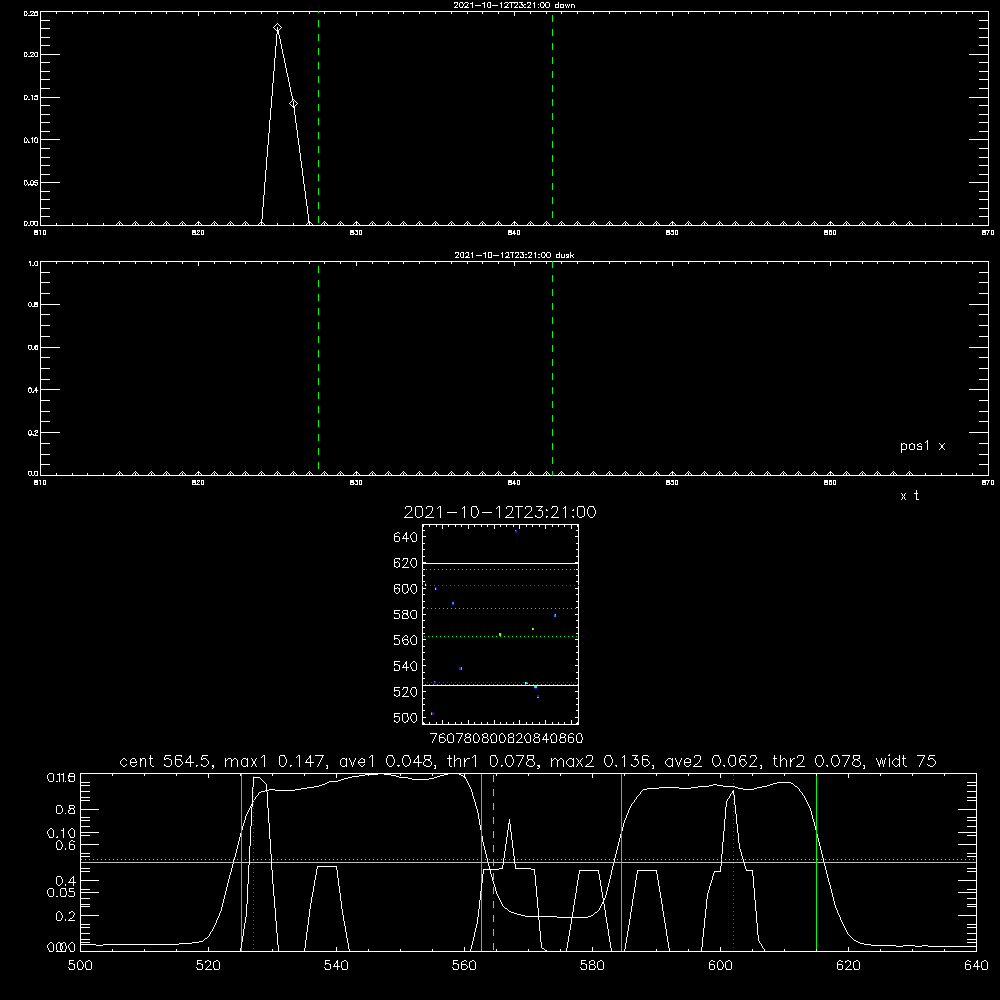Screen dimensions: 1000x1000
Task: Click the 520 y-axis label of scatter plot
Action: point(406,692)
